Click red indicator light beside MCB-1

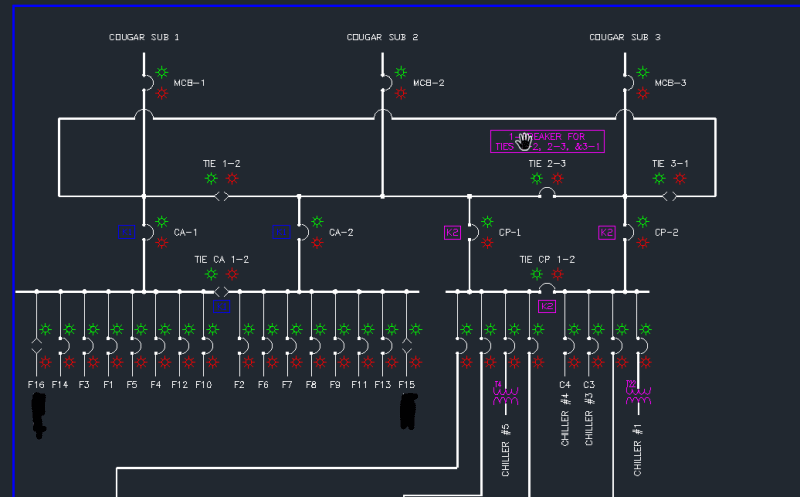pyautogui.click(x=162, y=93)
